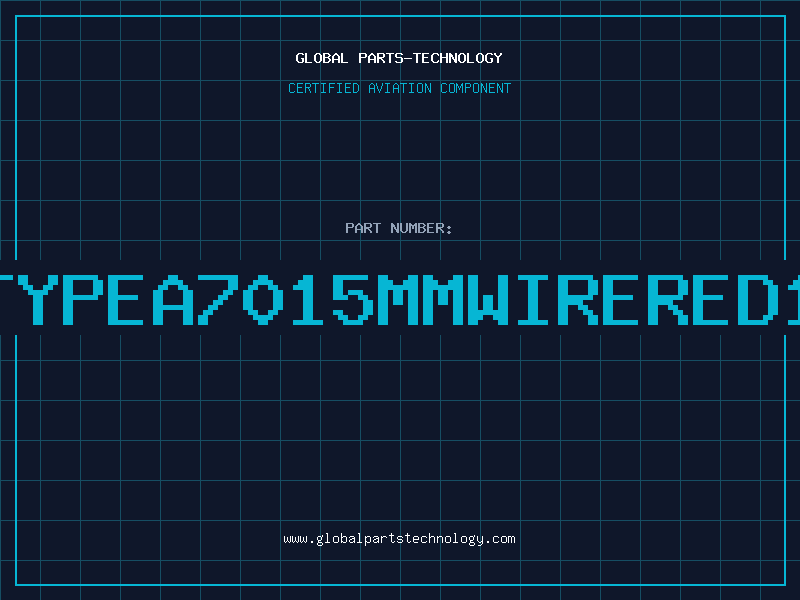800x600 pixels.
Task: Click the www.globalpartstechnology.com website link
Action: click(x=399, y=539)
